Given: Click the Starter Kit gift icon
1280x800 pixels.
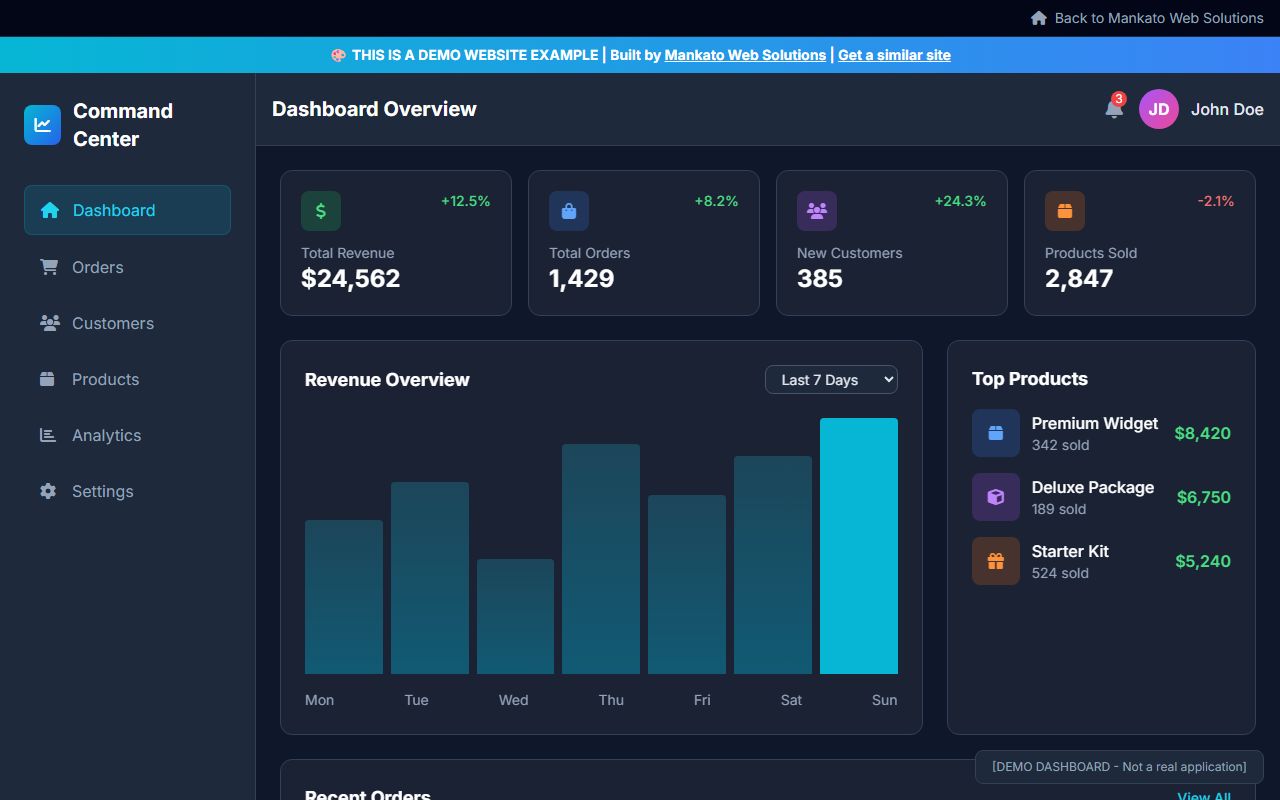Looking at the screenshot, I should pos(995,560).
